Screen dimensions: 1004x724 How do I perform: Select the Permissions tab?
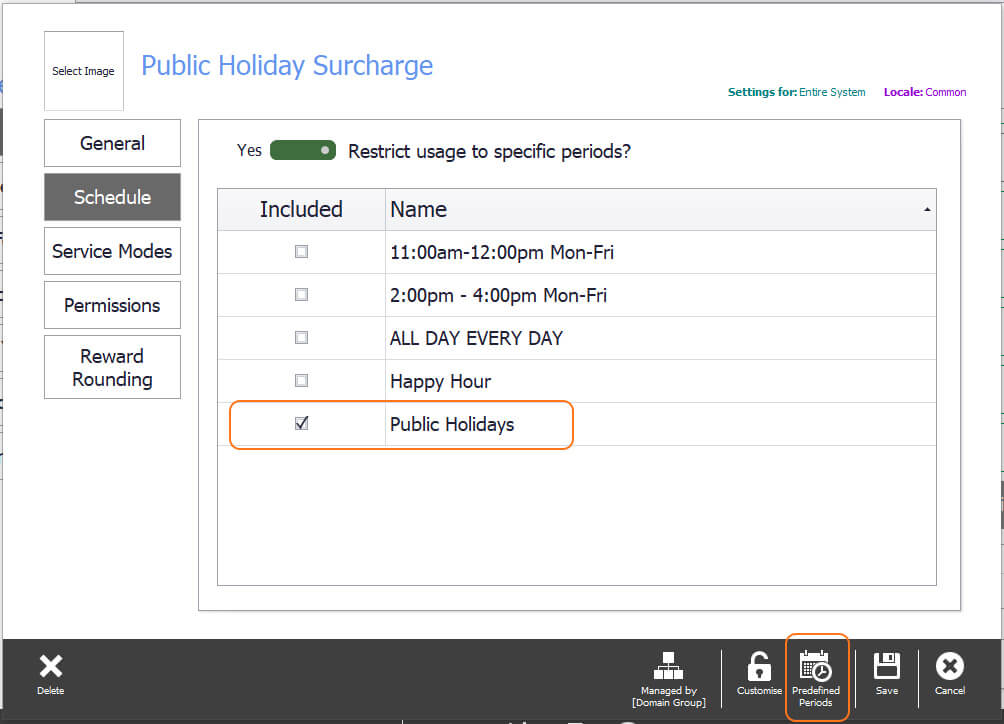111,305
